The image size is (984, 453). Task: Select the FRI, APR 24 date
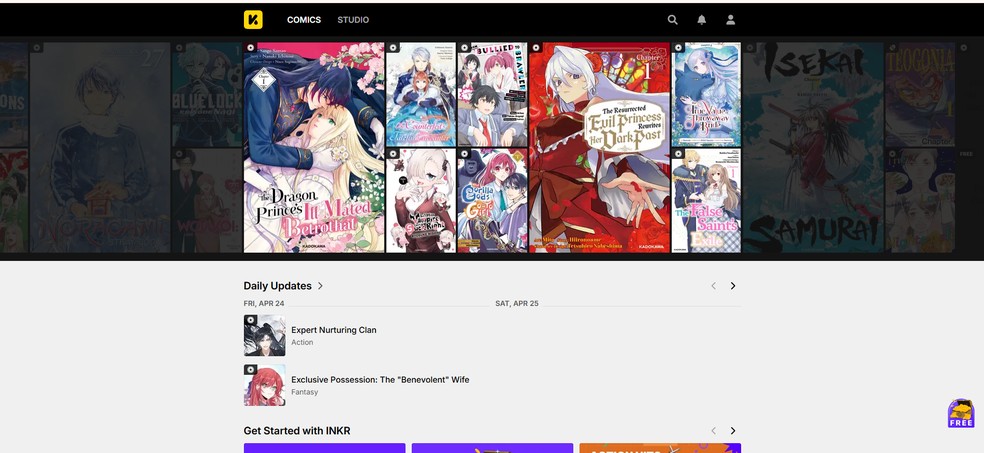(x=264, y=303)
